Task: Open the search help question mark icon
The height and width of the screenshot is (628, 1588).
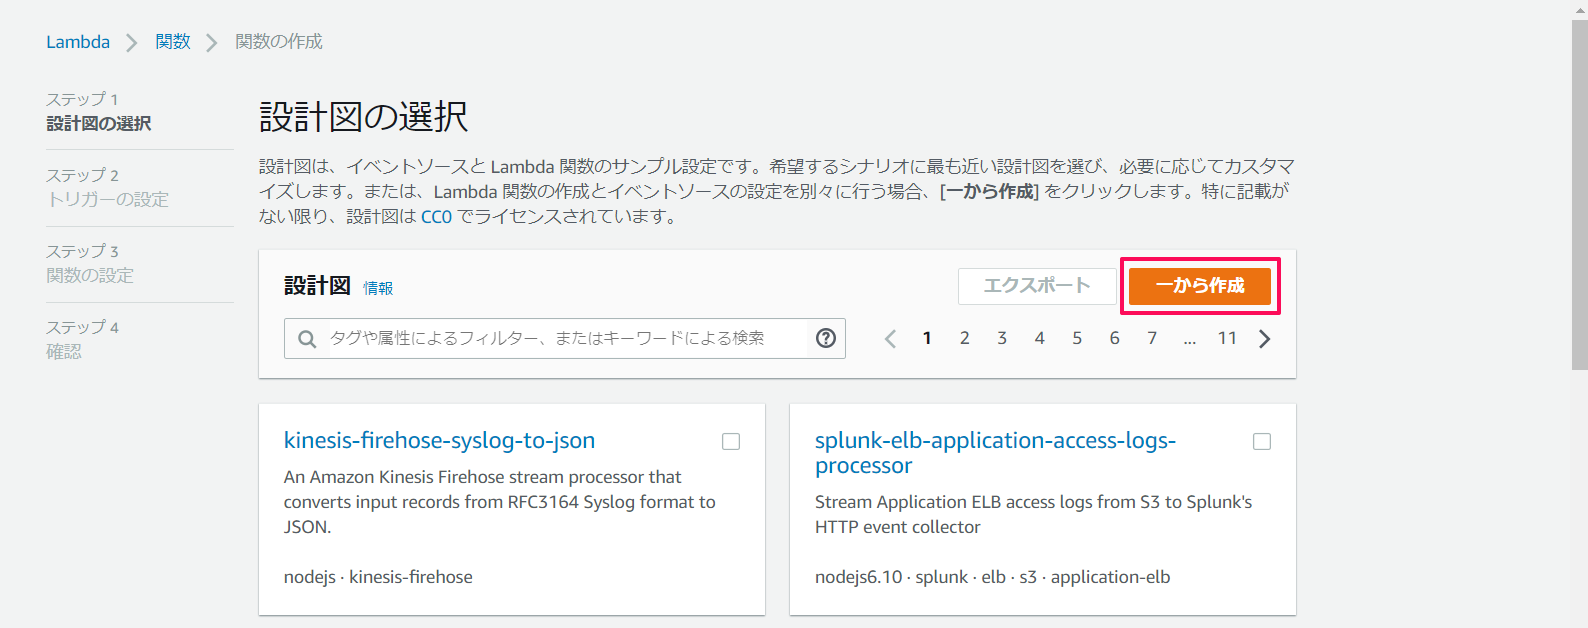Action: pos(826,338)
